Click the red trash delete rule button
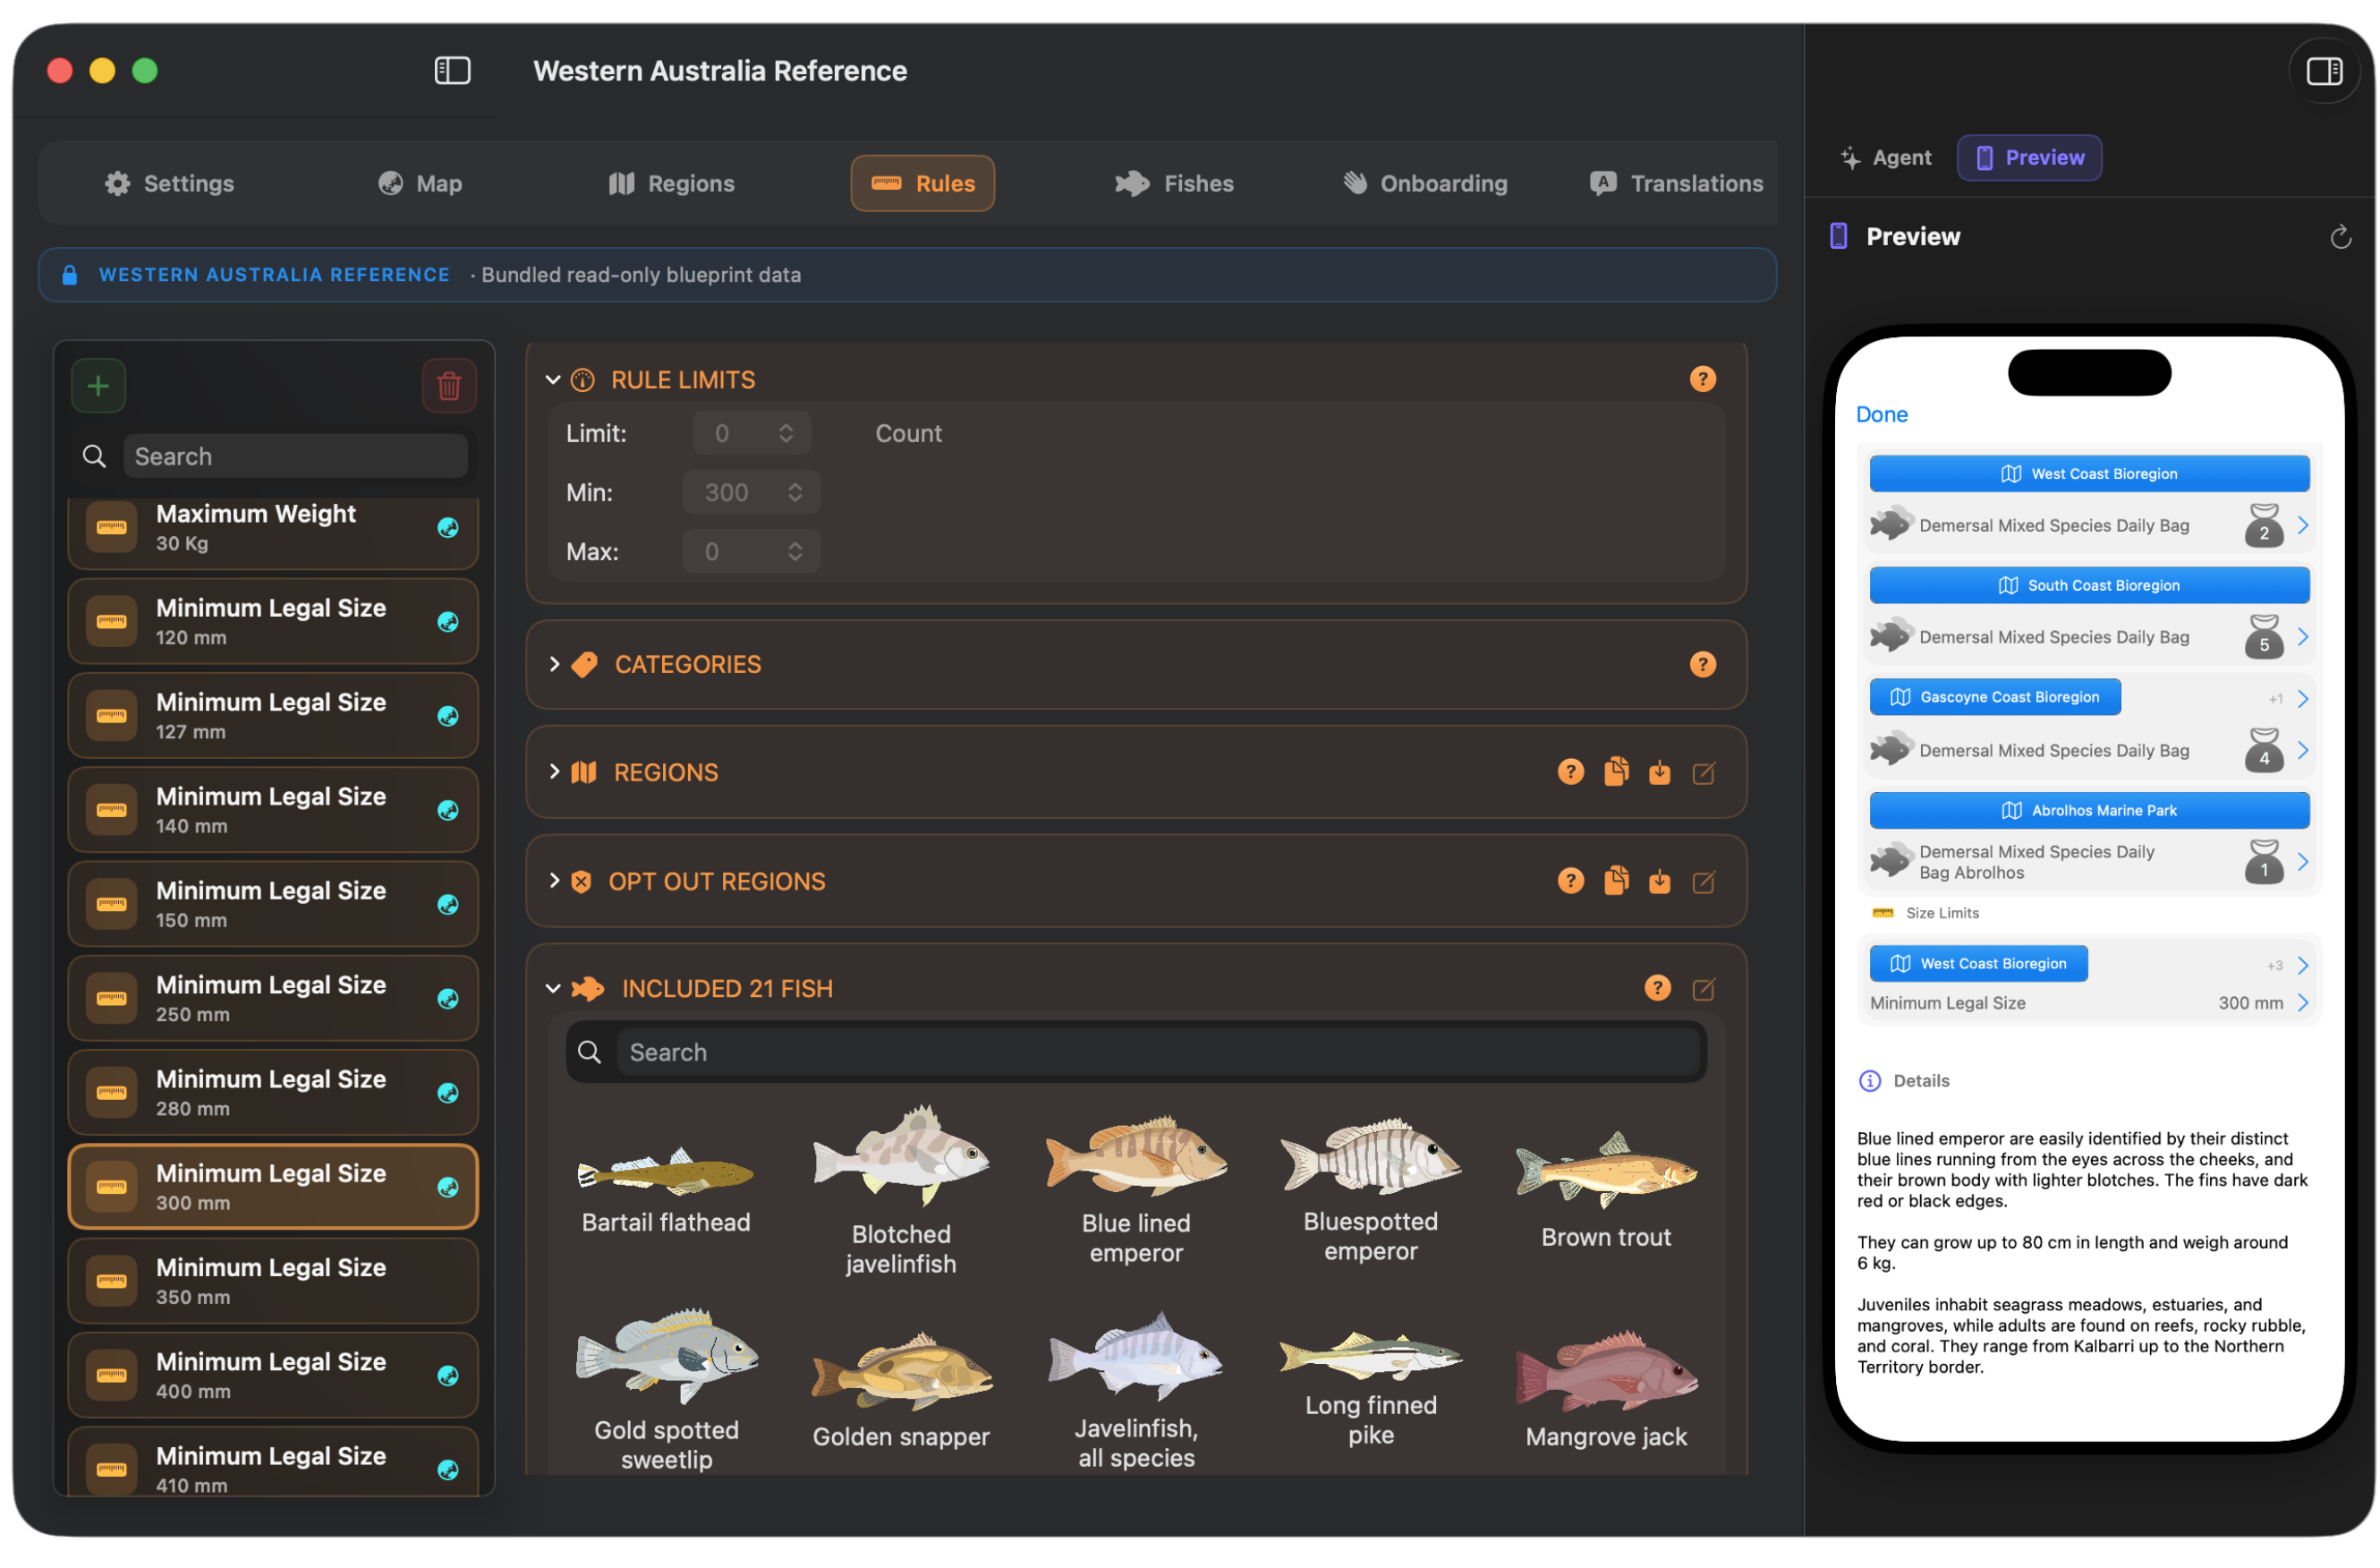This screenshot has height=1568, width=2380. click(449, 386)
